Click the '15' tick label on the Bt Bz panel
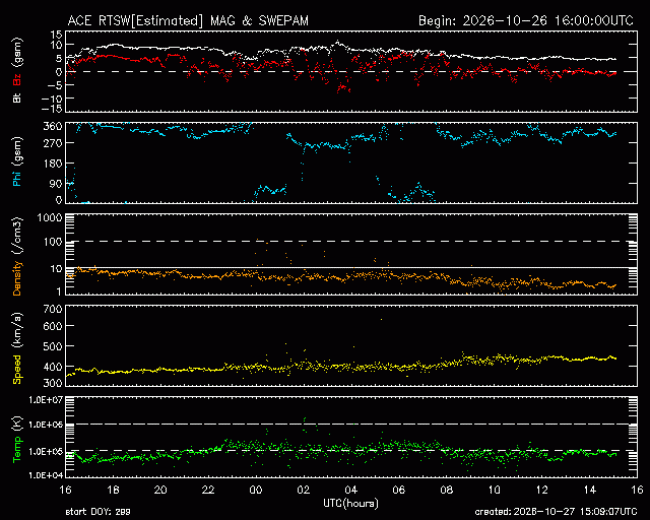 (x=58, y=34)
